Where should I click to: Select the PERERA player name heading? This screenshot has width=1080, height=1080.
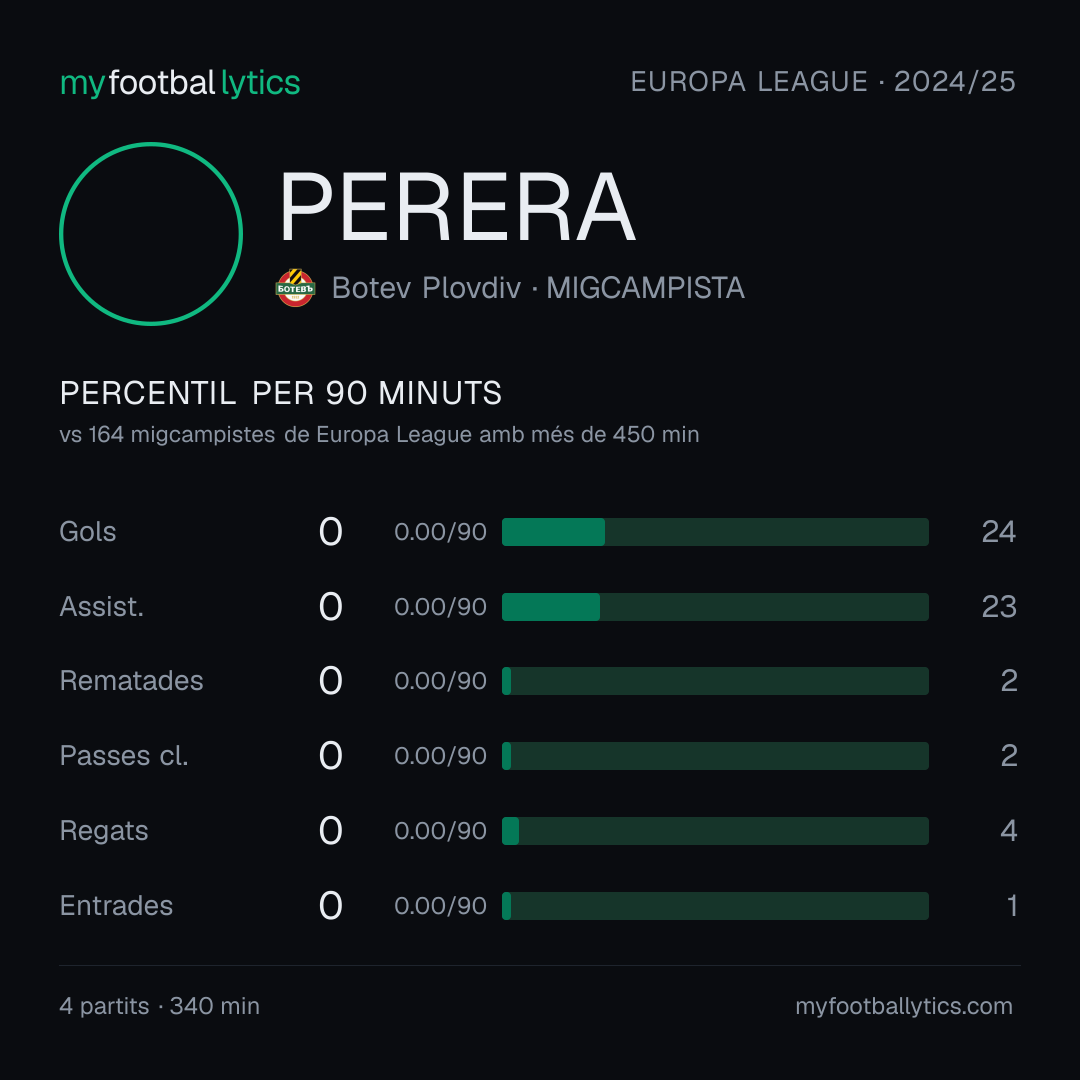(x=457, y=207)
